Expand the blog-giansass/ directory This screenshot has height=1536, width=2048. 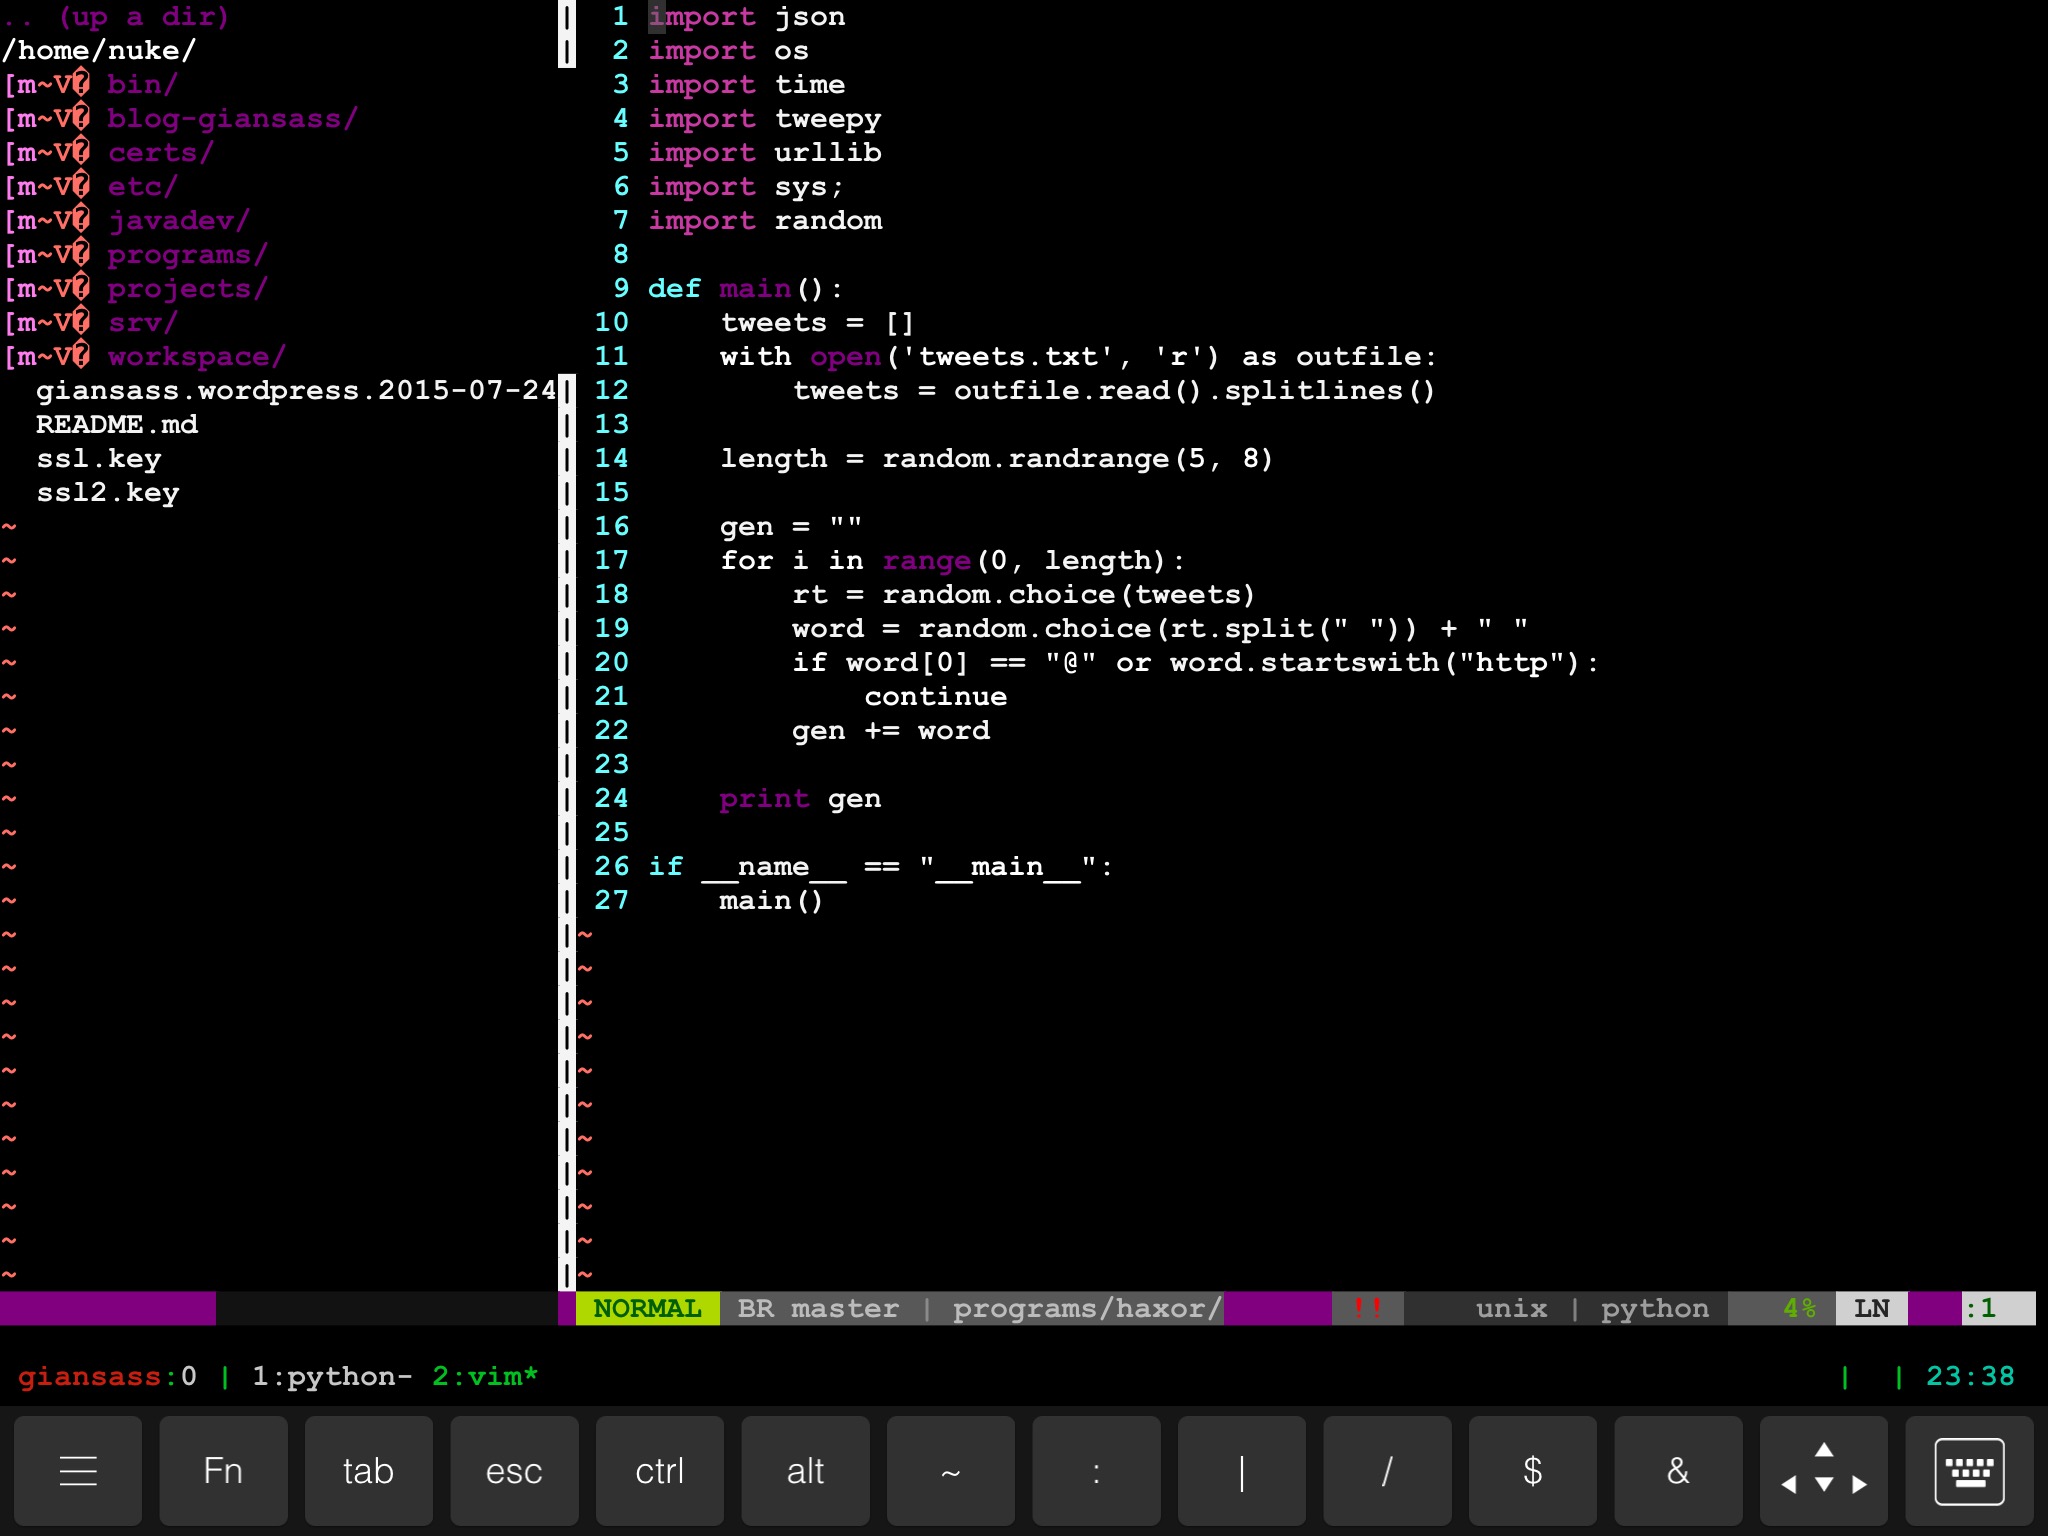(x=232, y=119)
